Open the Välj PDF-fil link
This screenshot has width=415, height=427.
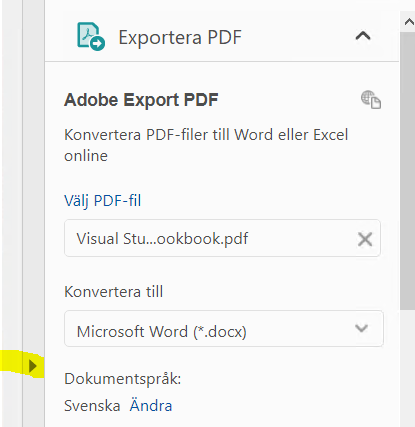pyautogui.click(x=102, y=201)
